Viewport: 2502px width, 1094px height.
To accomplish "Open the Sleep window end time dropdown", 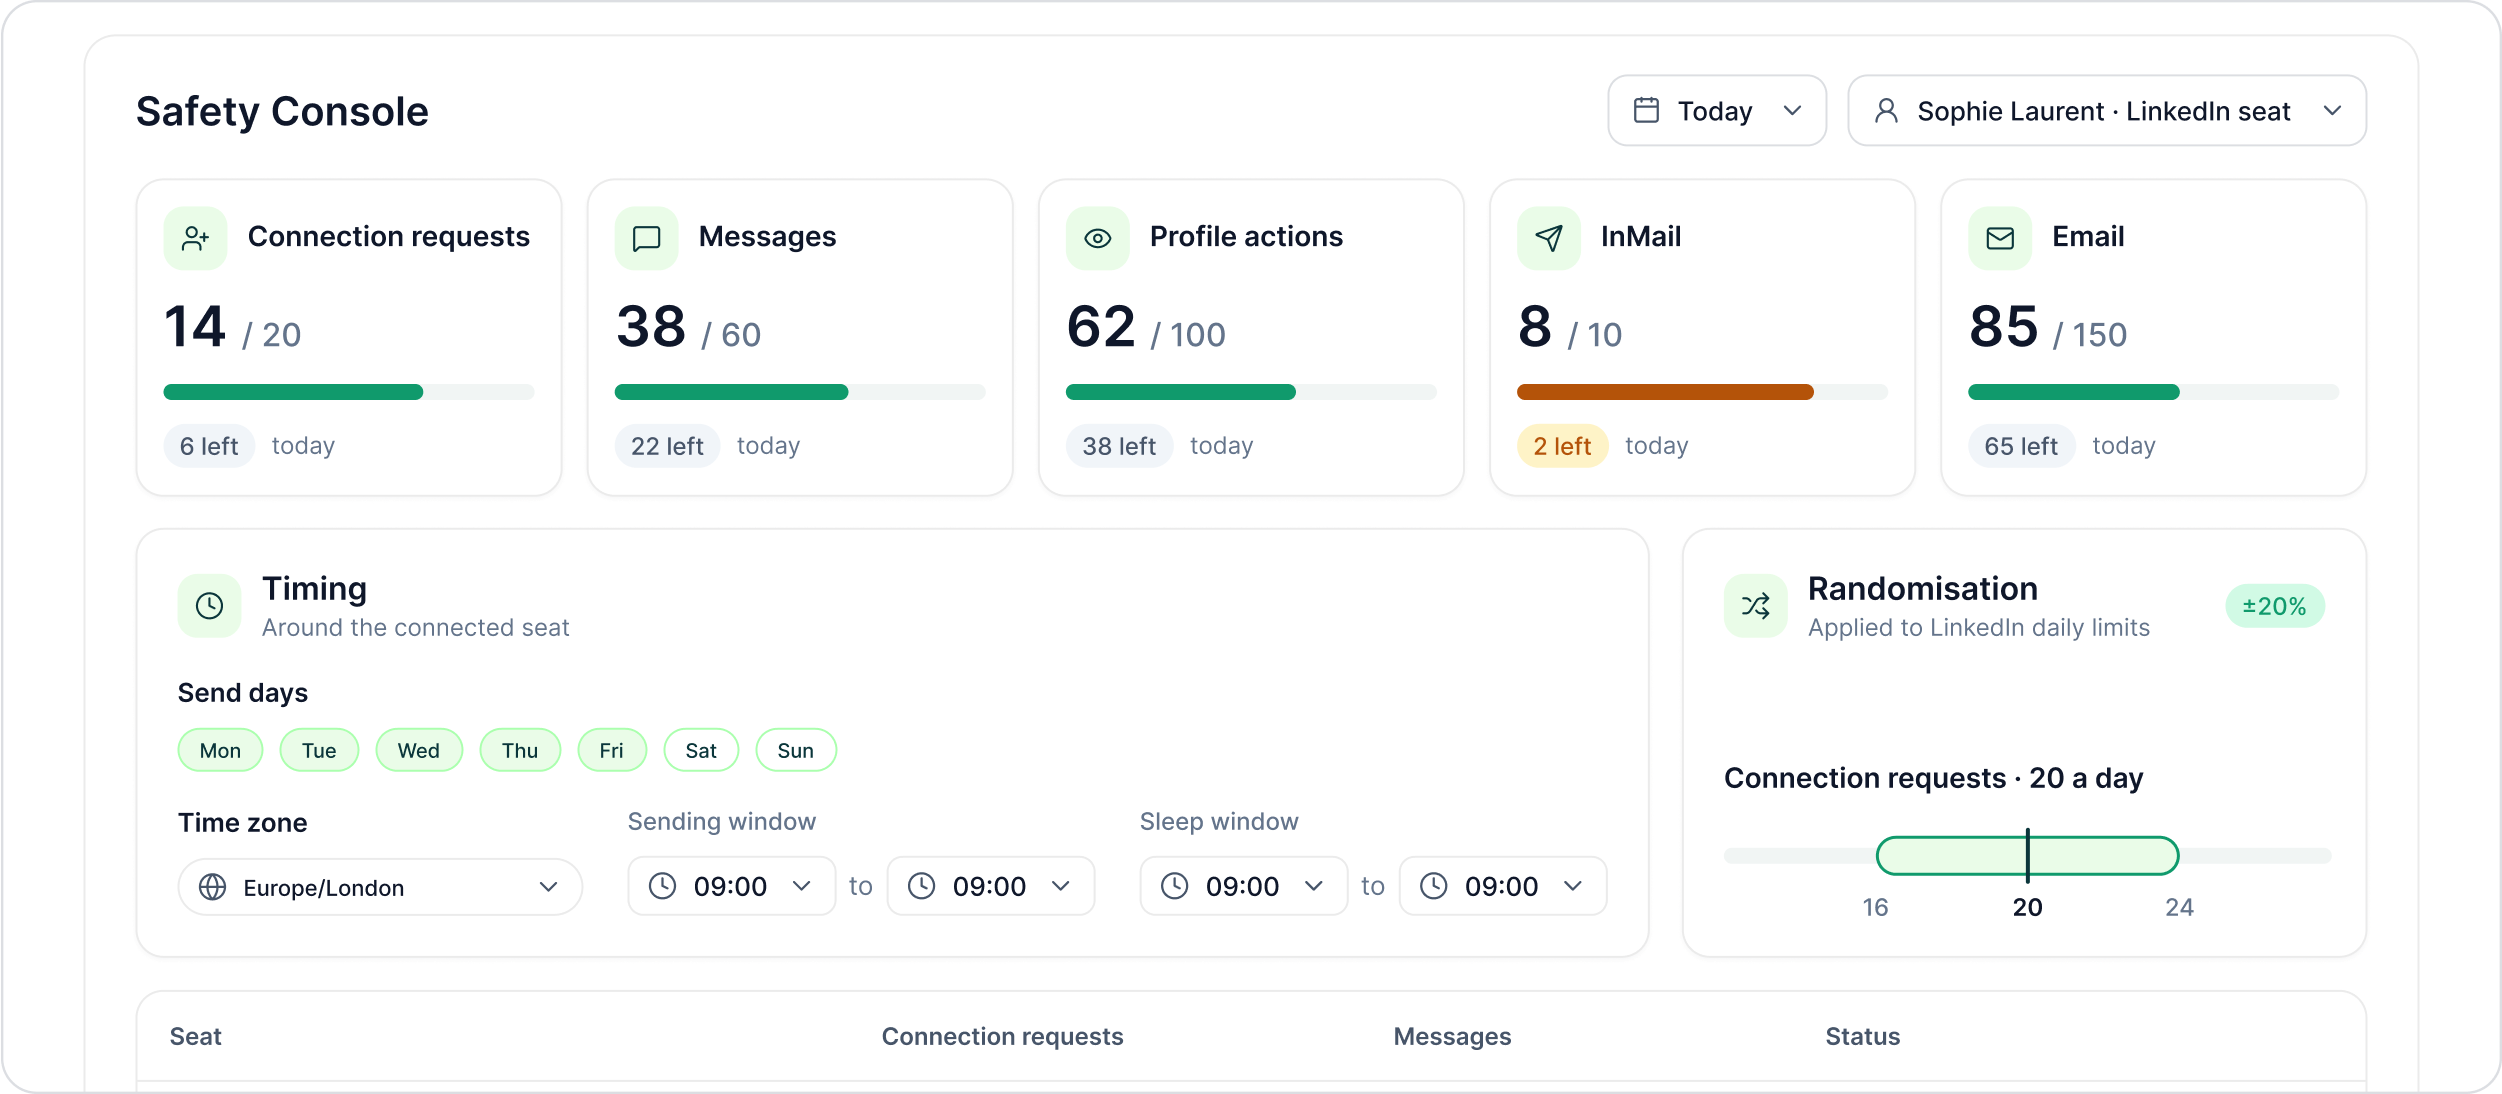I will pyautogui.click(x=1502, y=886).
